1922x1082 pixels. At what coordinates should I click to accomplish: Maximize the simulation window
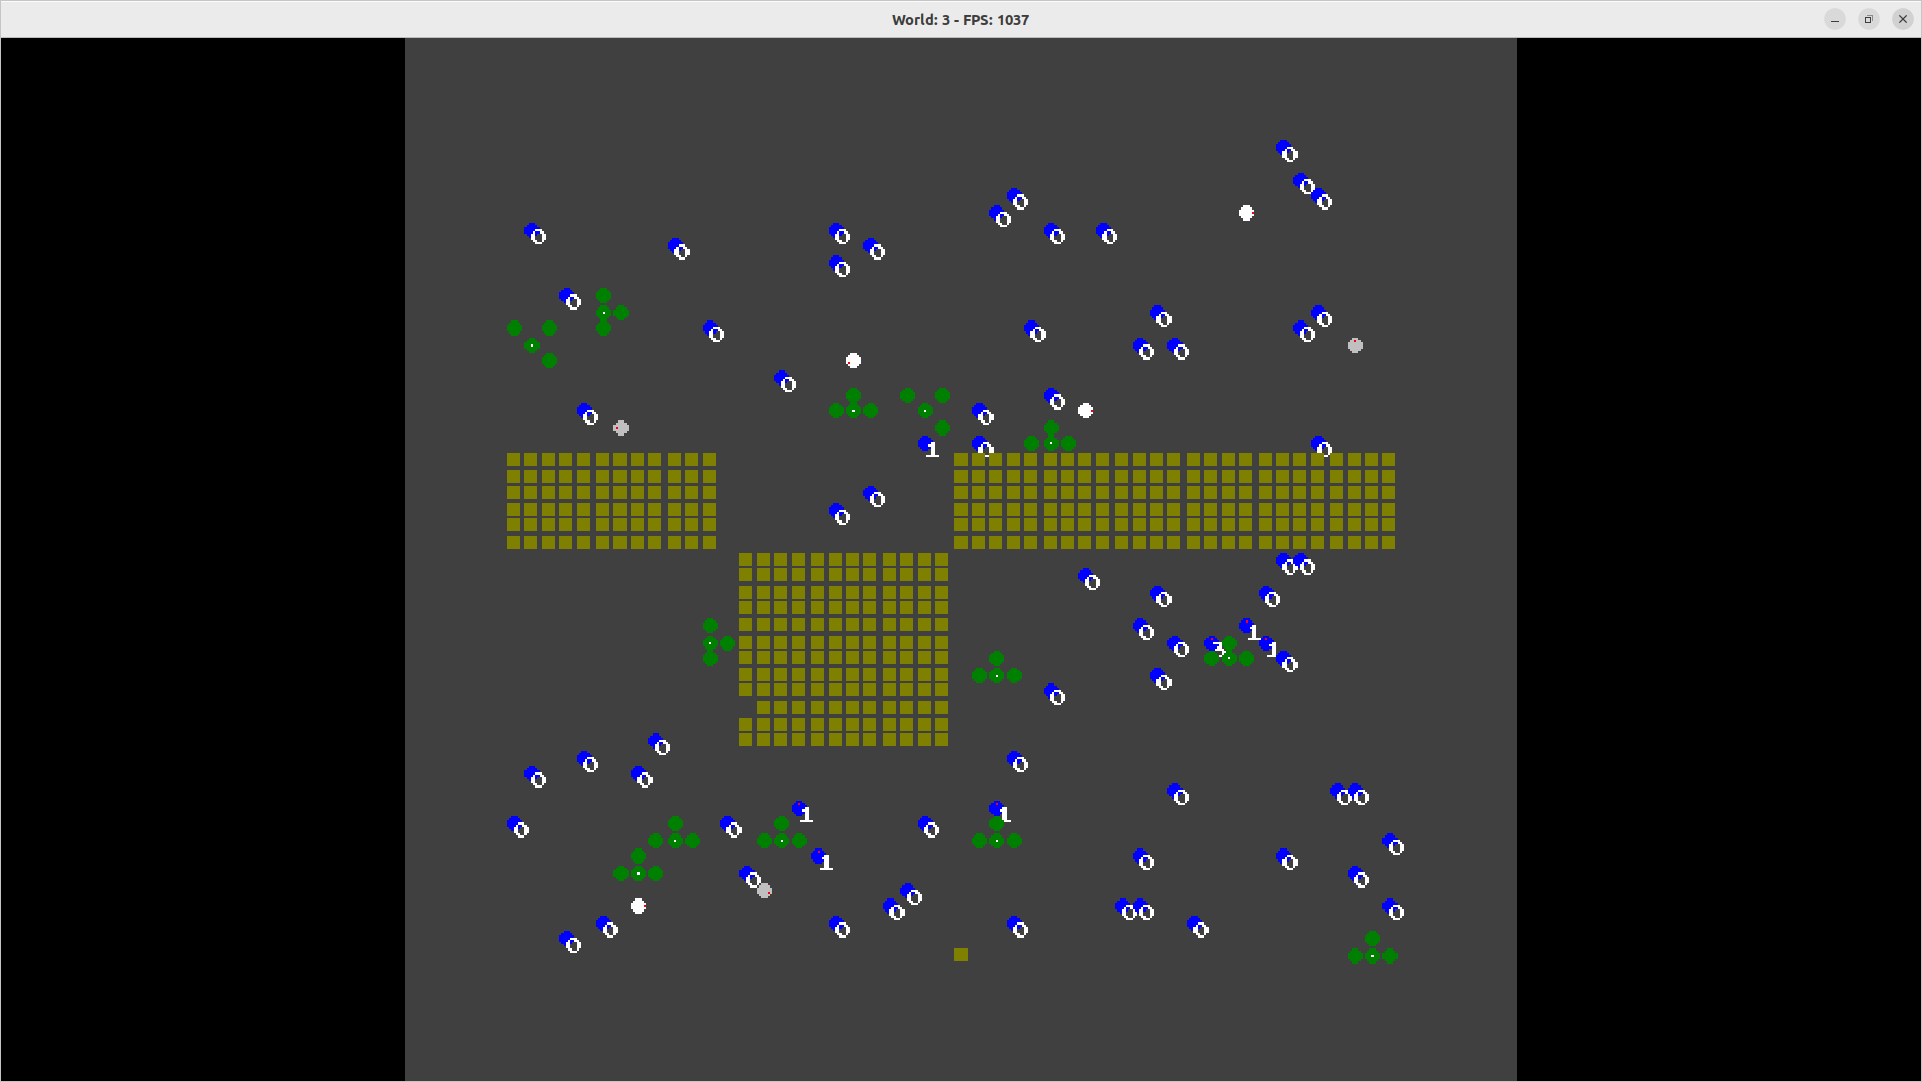pyautogui.click(x=1868, y=20)
